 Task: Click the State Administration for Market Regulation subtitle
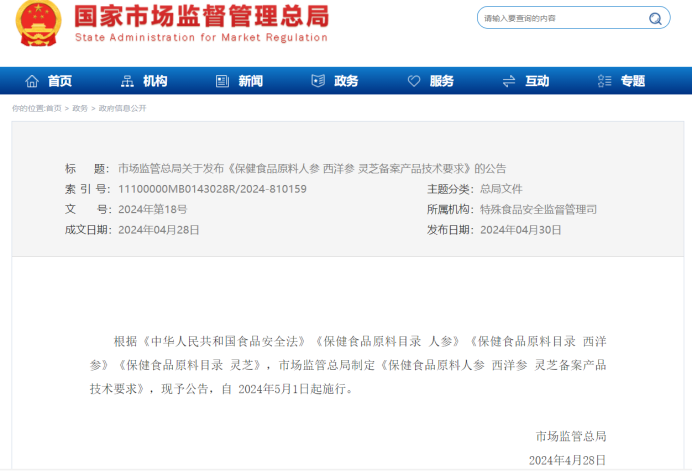coord(201,38)
